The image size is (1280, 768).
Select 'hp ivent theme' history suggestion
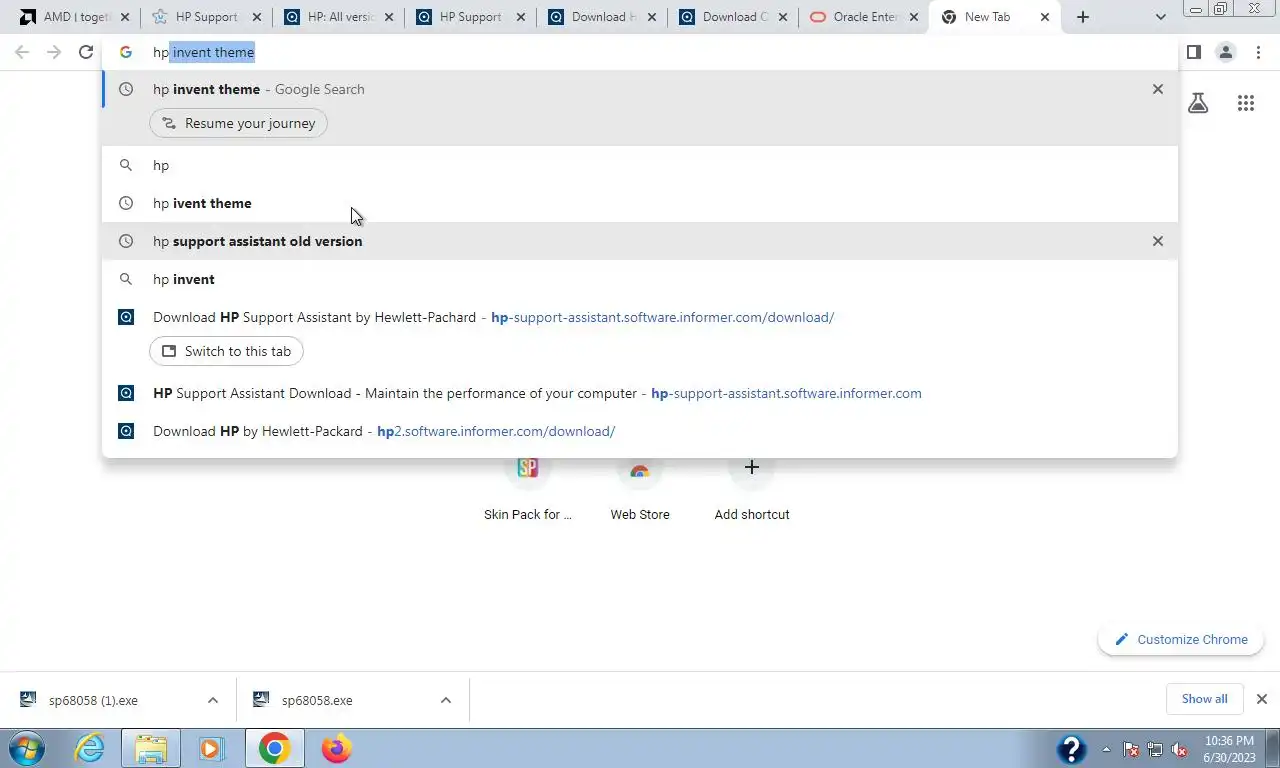(640, 203)
